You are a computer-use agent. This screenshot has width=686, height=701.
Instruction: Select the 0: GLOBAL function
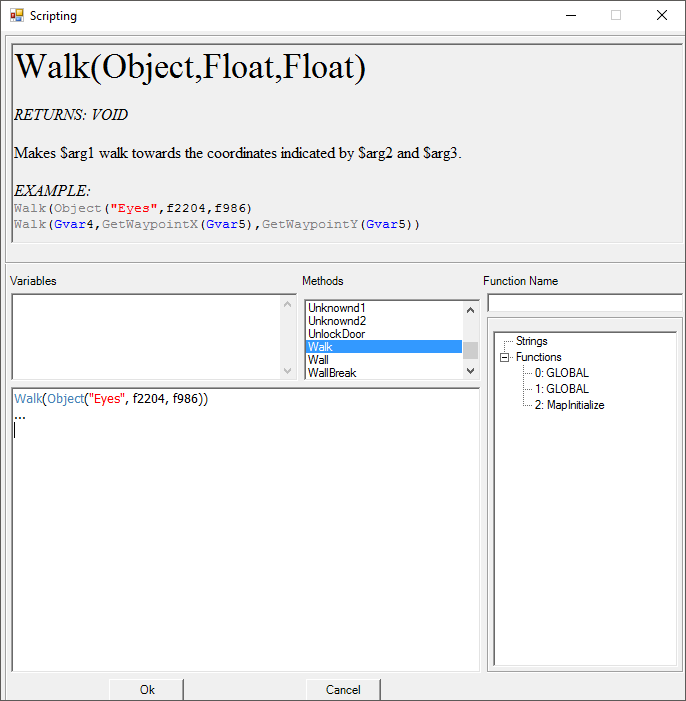[x=561, y=373]
